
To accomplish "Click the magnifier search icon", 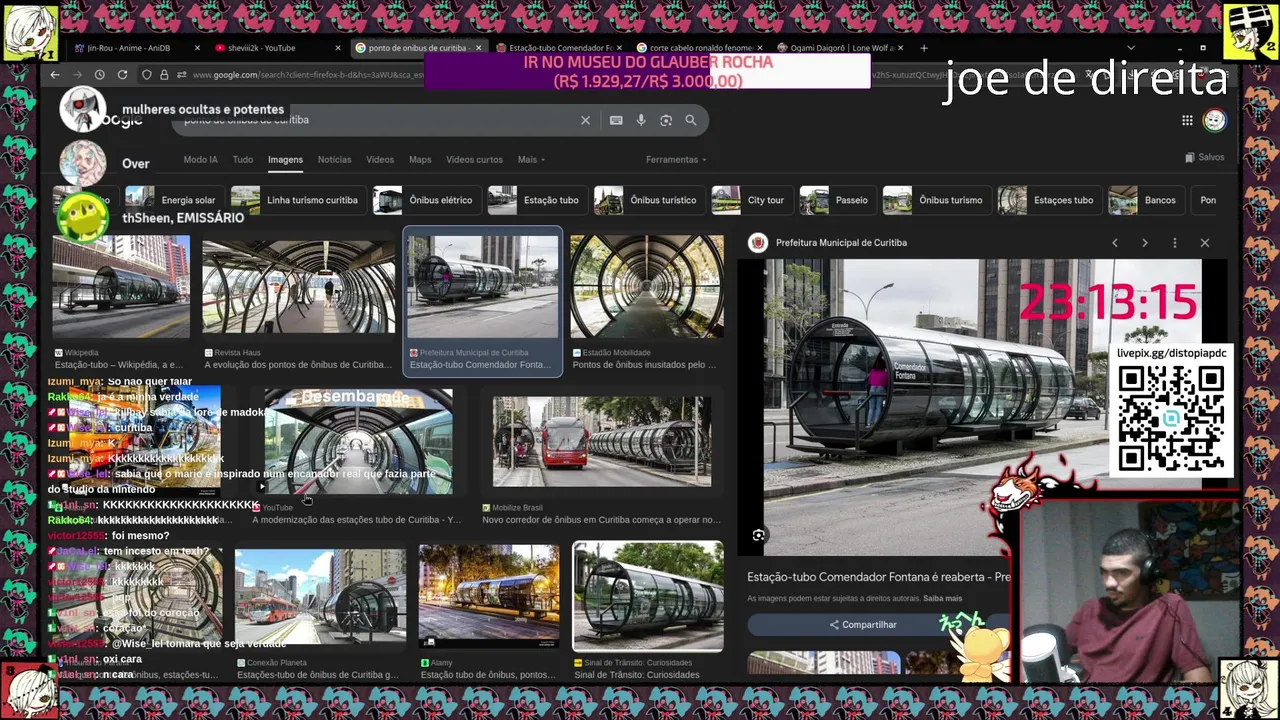I will tap(691, 120).
